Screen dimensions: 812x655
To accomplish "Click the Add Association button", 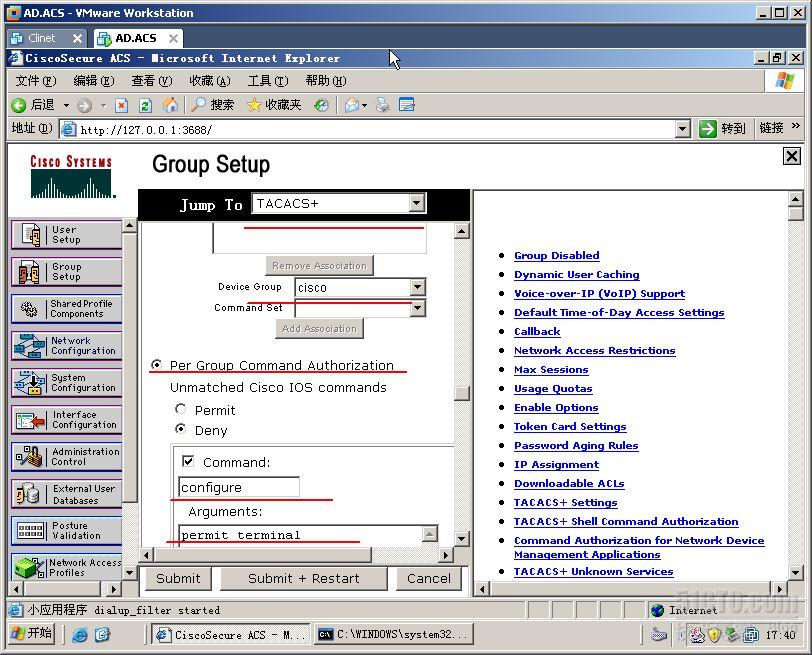I will click(x=319, y=328).
